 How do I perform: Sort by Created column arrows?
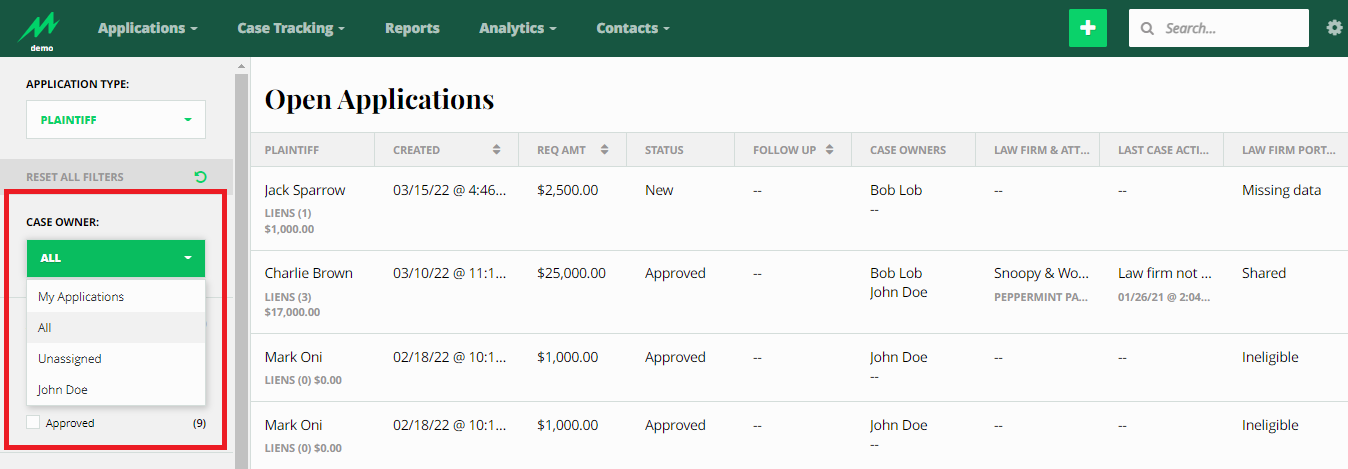(497, 150)
